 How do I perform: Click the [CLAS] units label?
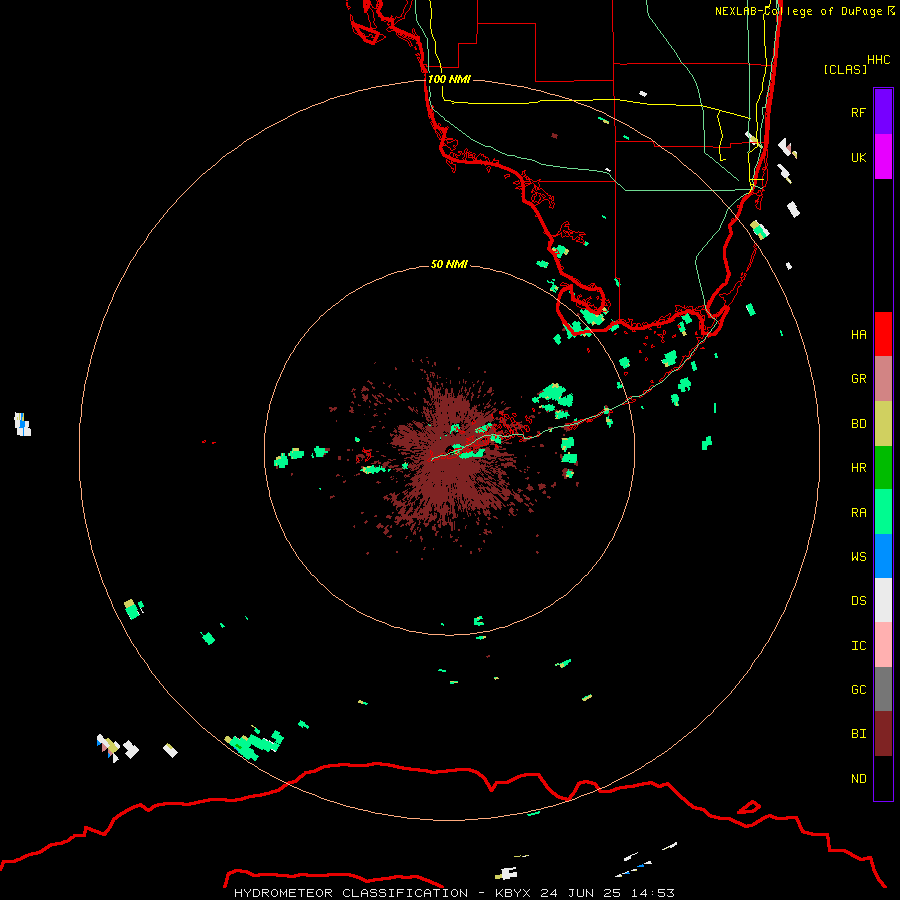pos(845,69)
